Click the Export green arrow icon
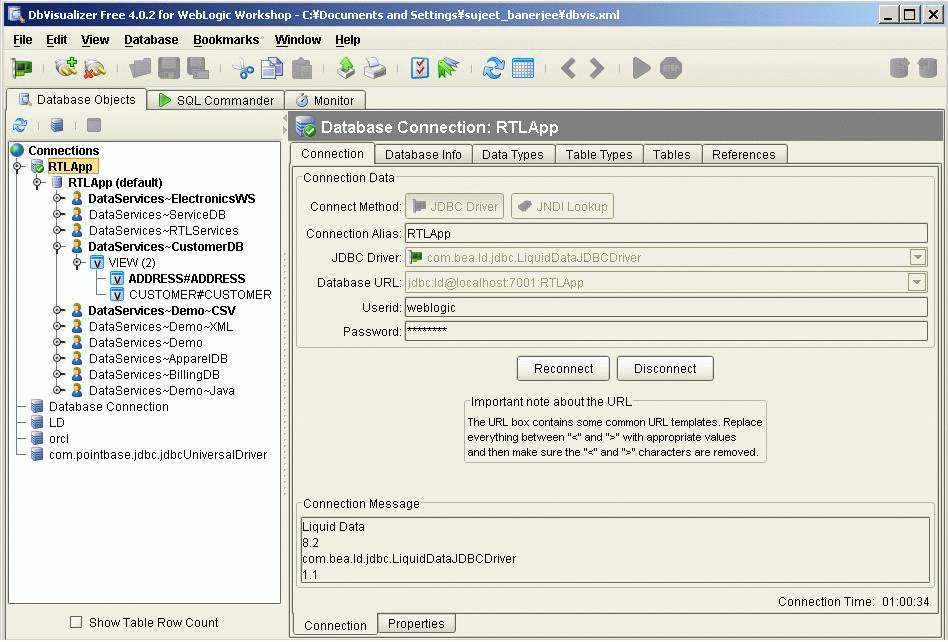This screenshot has width=948, height=642. pos(346,68)
